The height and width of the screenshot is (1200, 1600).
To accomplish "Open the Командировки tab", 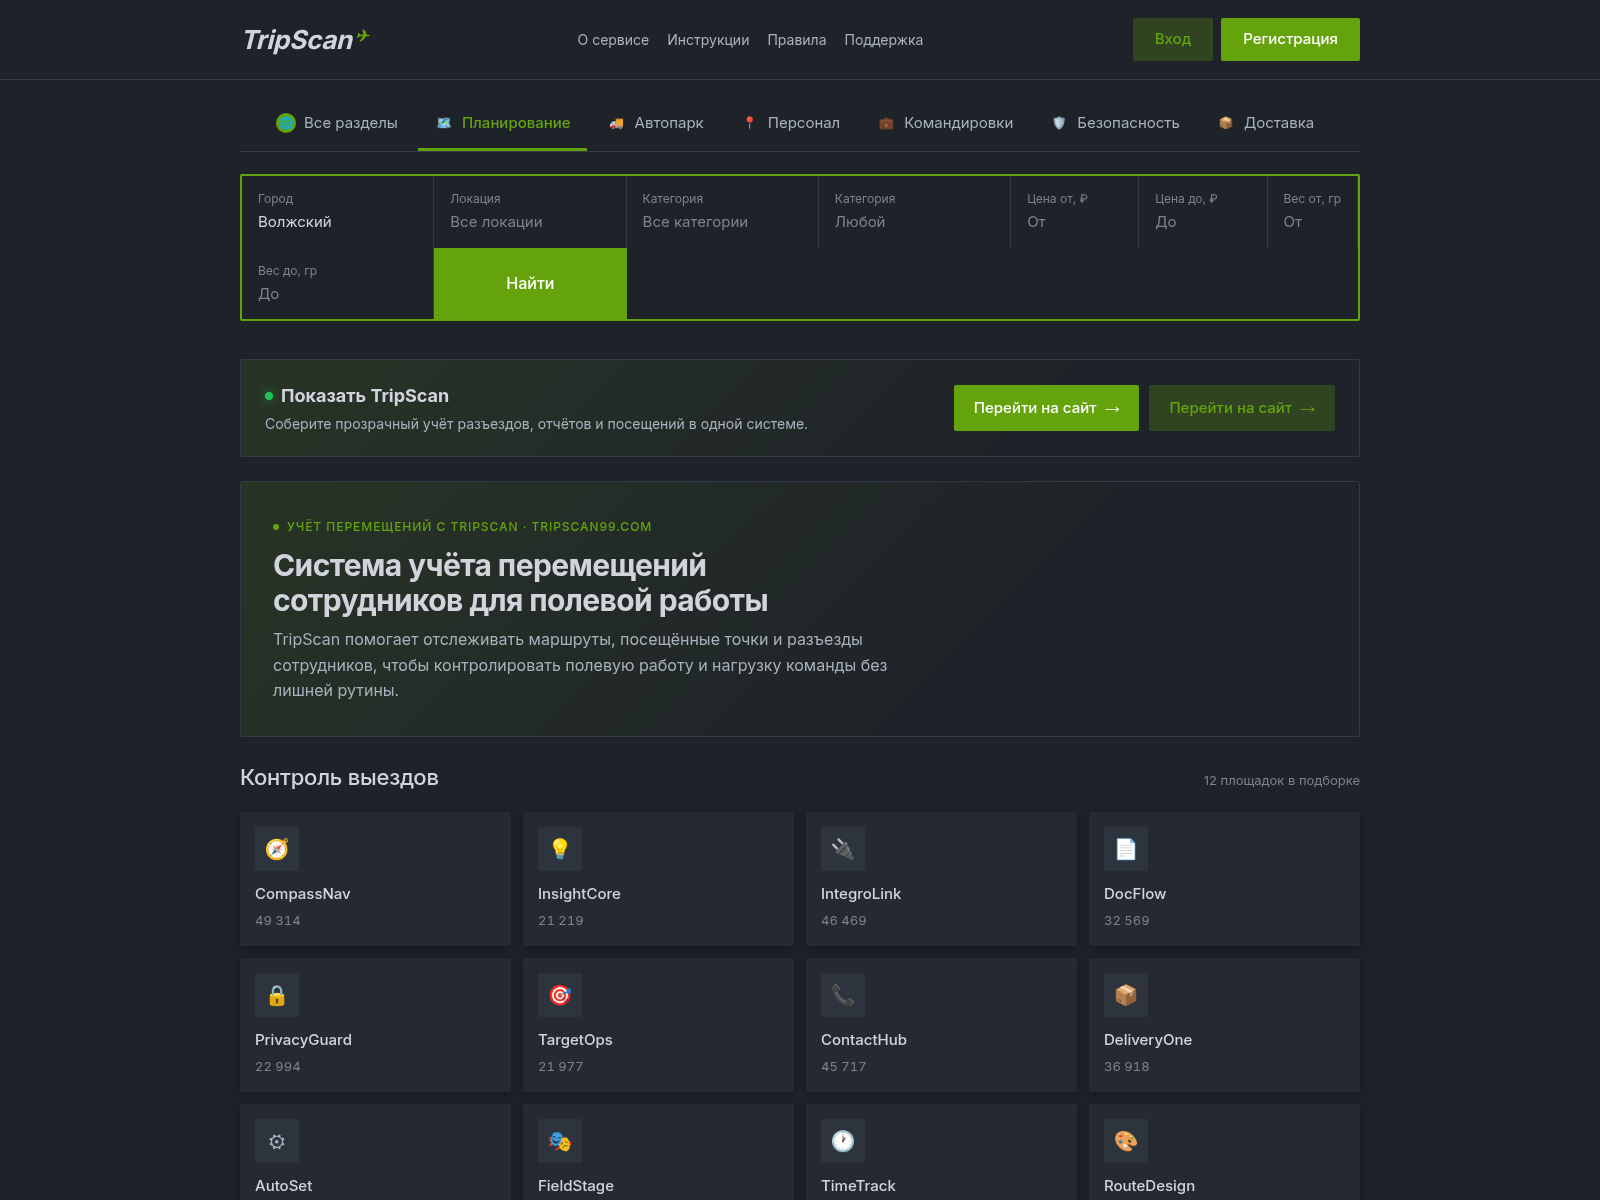I will [x=946, y=123].
